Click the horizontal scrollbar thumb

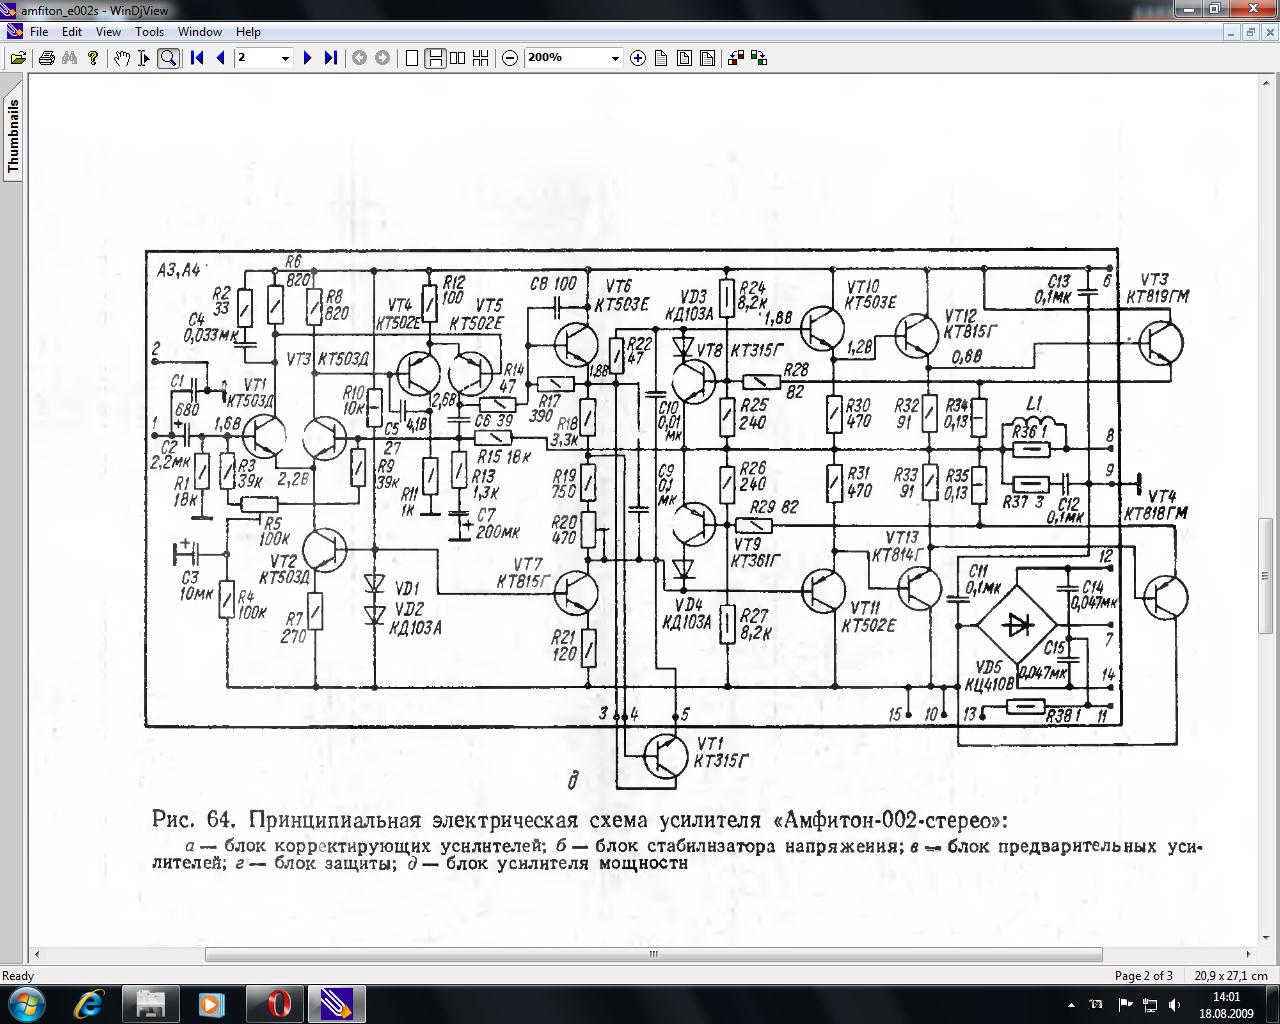(x=654, y=954)
